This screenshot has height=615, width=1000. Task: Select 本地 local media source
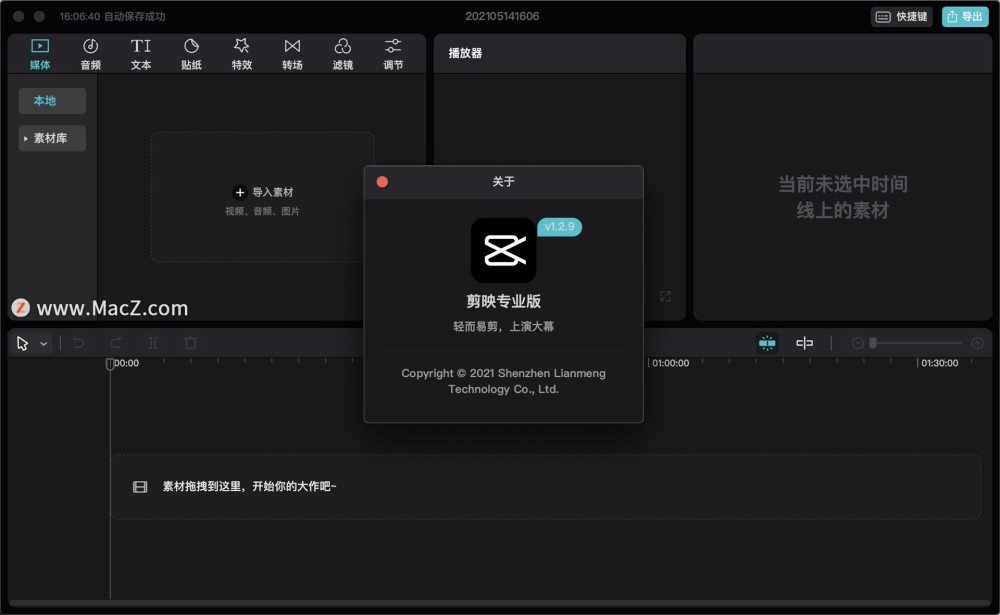coord(52,101)
